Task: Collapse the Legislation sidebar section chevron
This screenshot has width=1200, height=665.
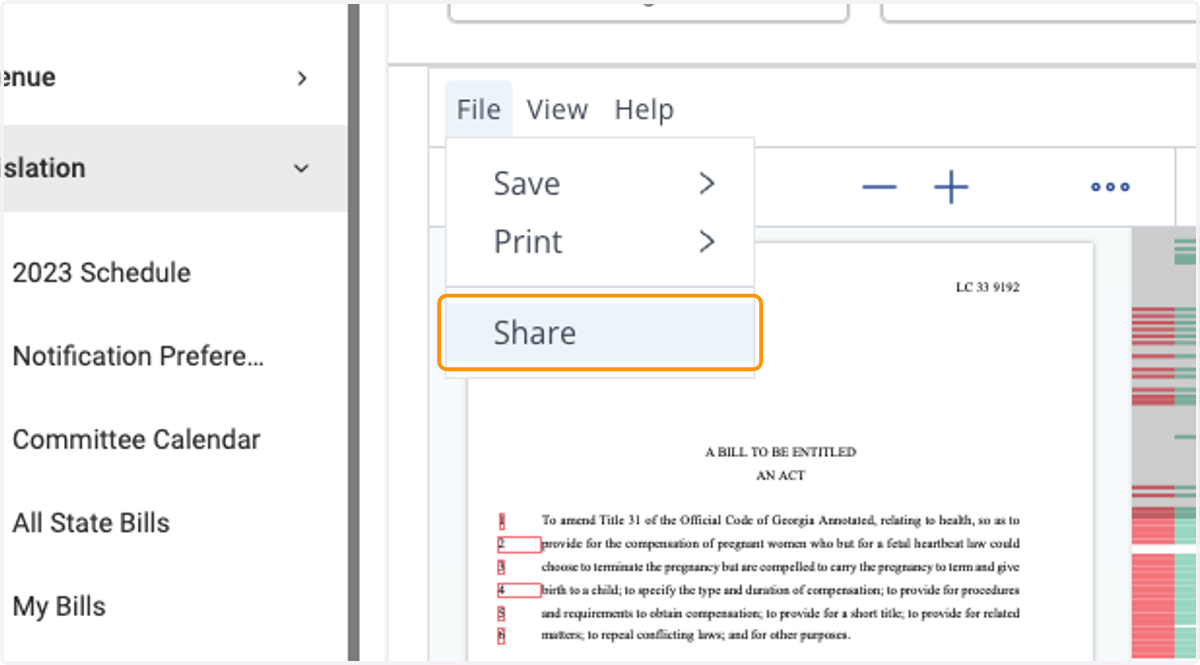Action: pyautogui.click(x=301, y=169)
